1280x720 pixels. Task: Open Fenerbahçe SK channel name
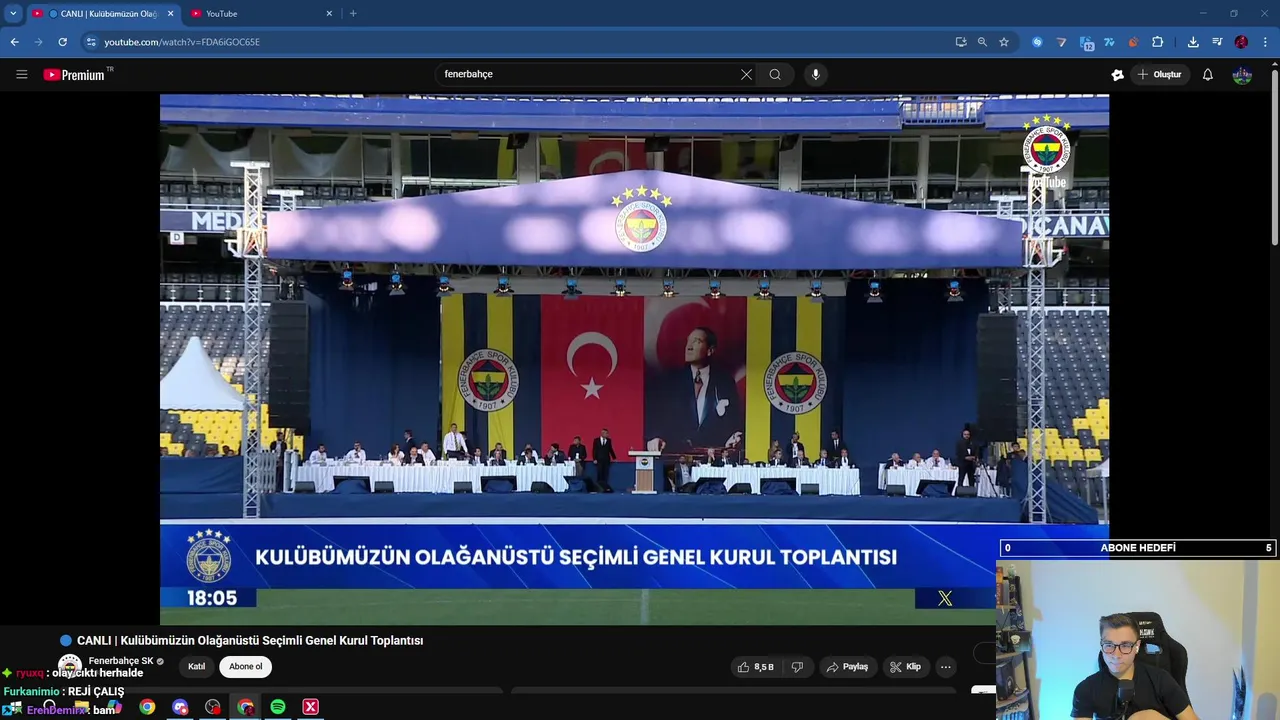121,661
